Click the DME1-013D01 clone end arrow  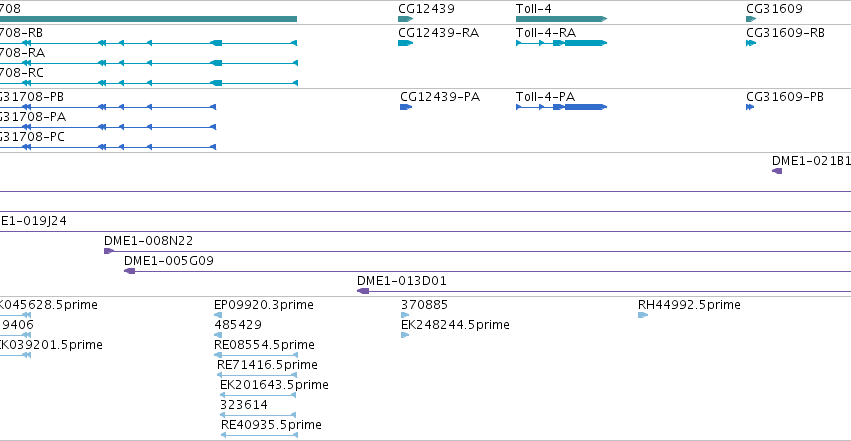pyautogui.click(x=363, y=291)
